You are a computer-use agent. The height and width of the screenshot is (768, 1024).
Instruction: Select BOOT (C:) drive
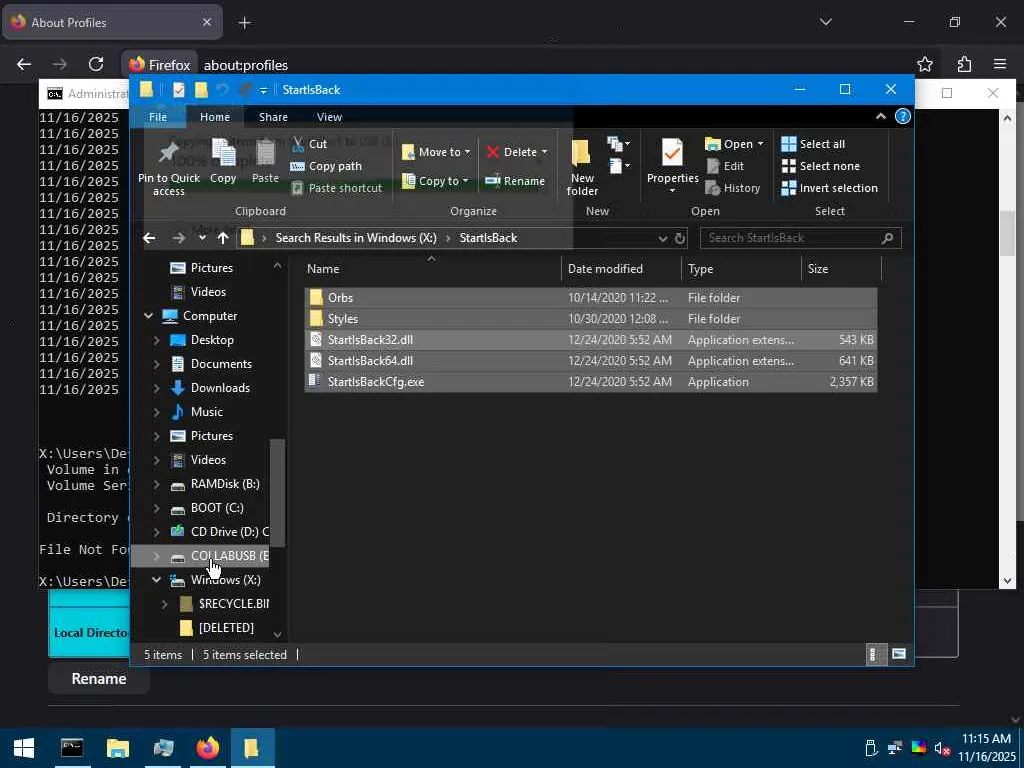coord(217,508)
